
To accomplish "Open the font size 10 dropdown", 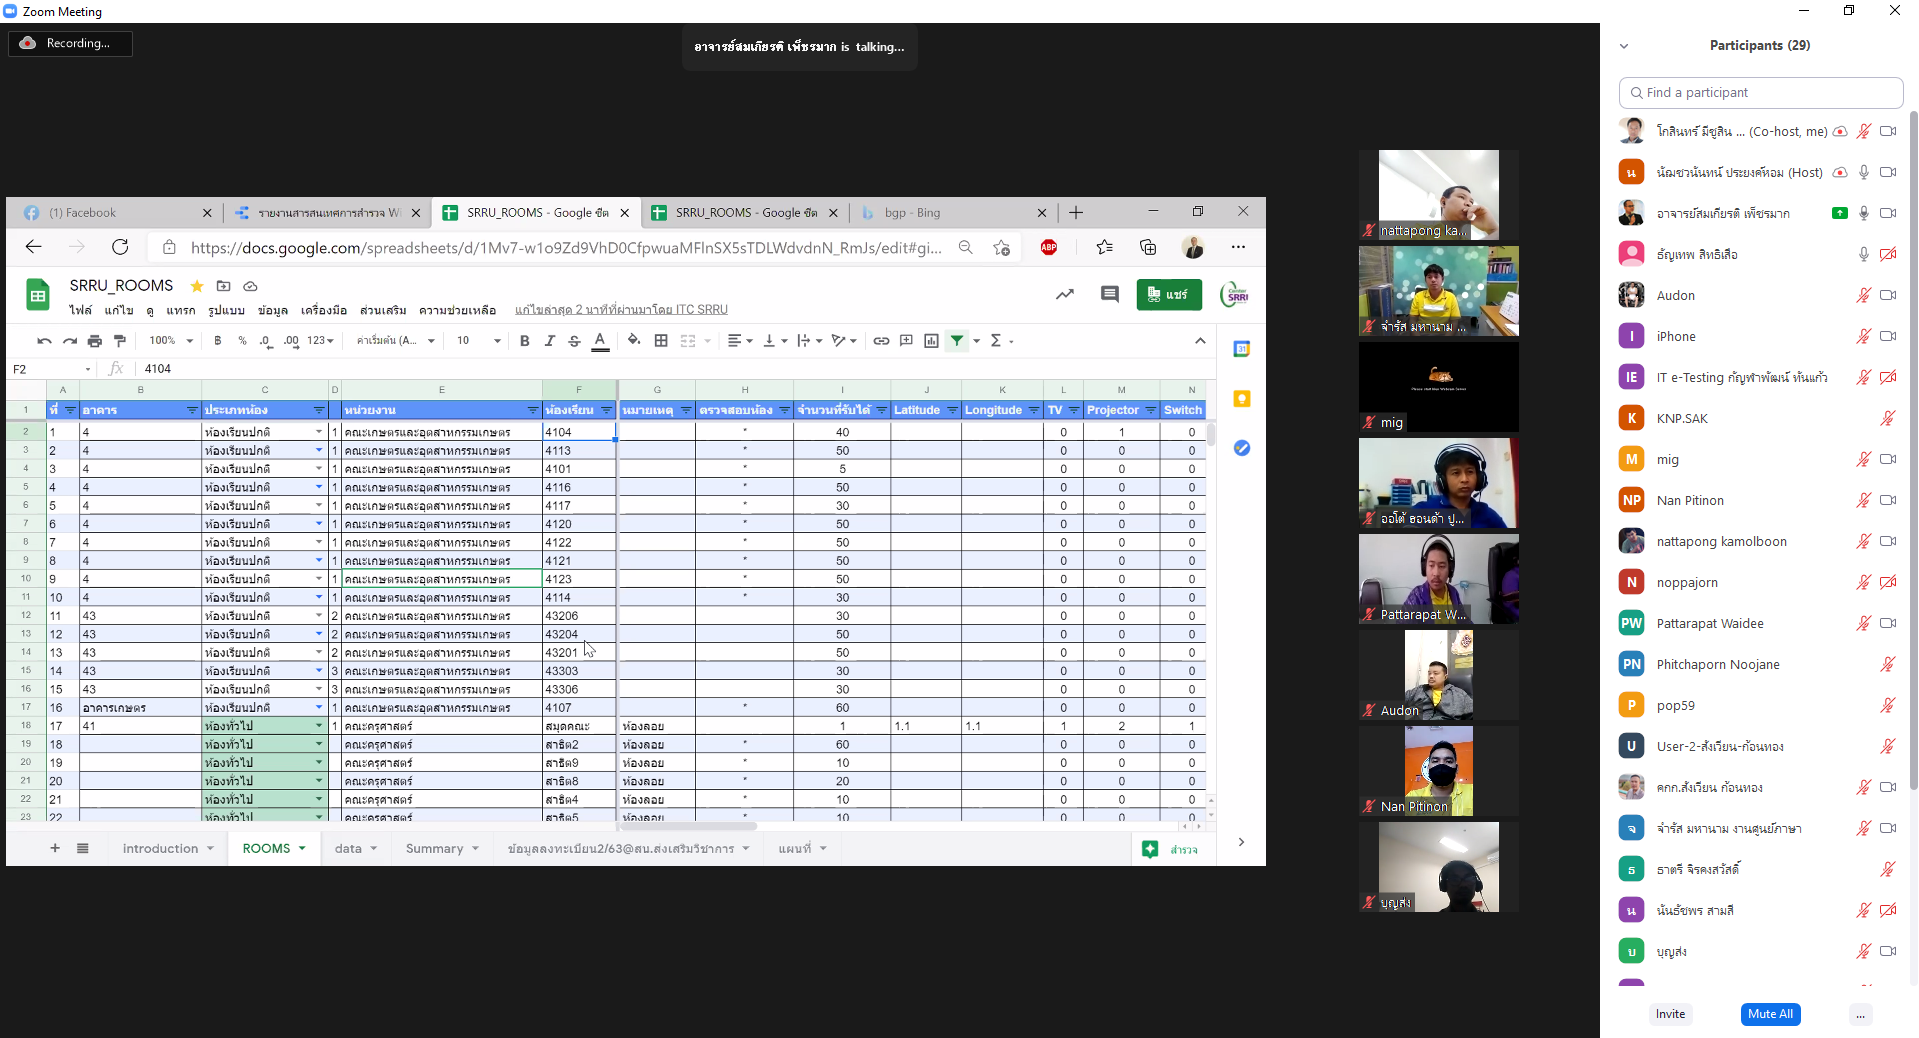I will click(x=478, y=341).
